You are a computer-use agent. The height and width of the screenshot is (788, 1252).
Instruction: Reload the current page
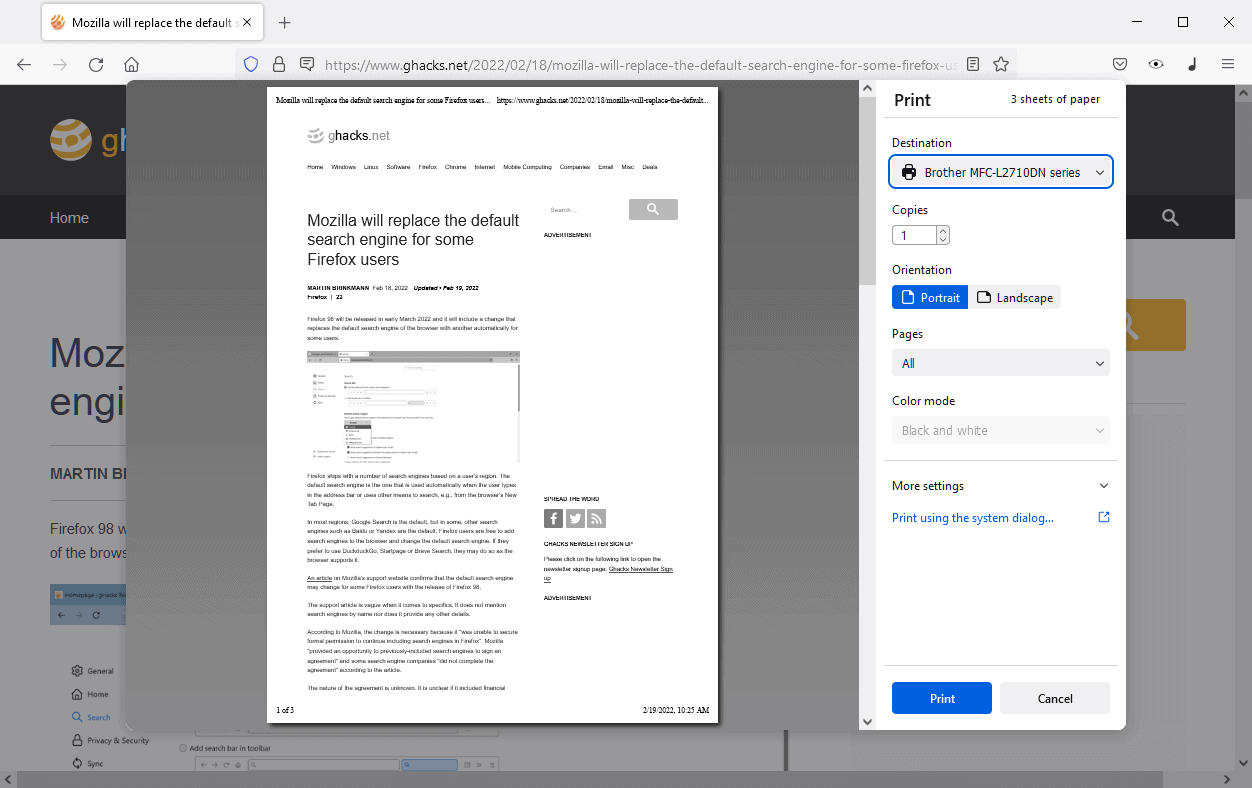95,63
